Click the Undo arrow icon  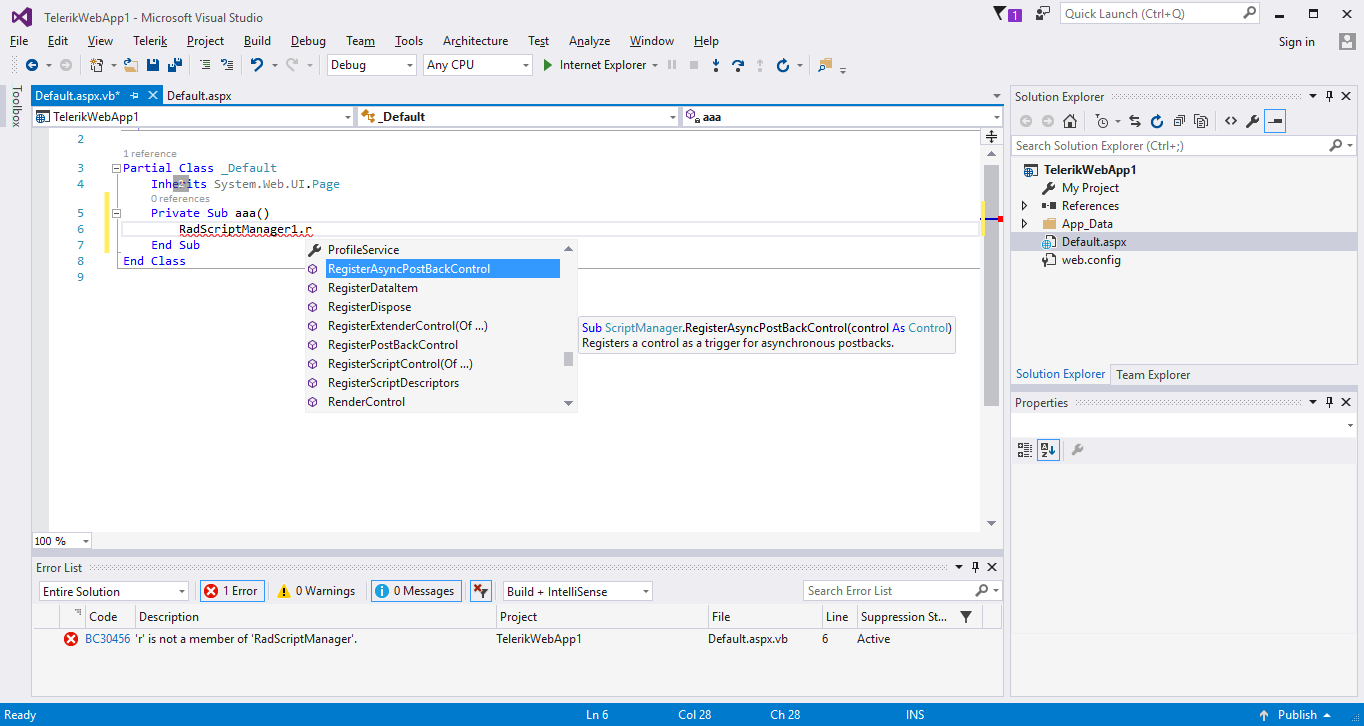[x=257, y=65]
